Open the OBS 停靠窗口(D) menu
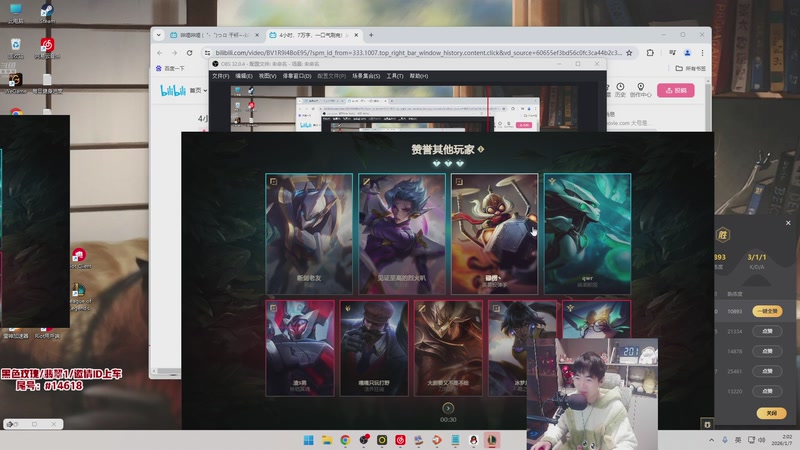 click(x=297, y=76)
